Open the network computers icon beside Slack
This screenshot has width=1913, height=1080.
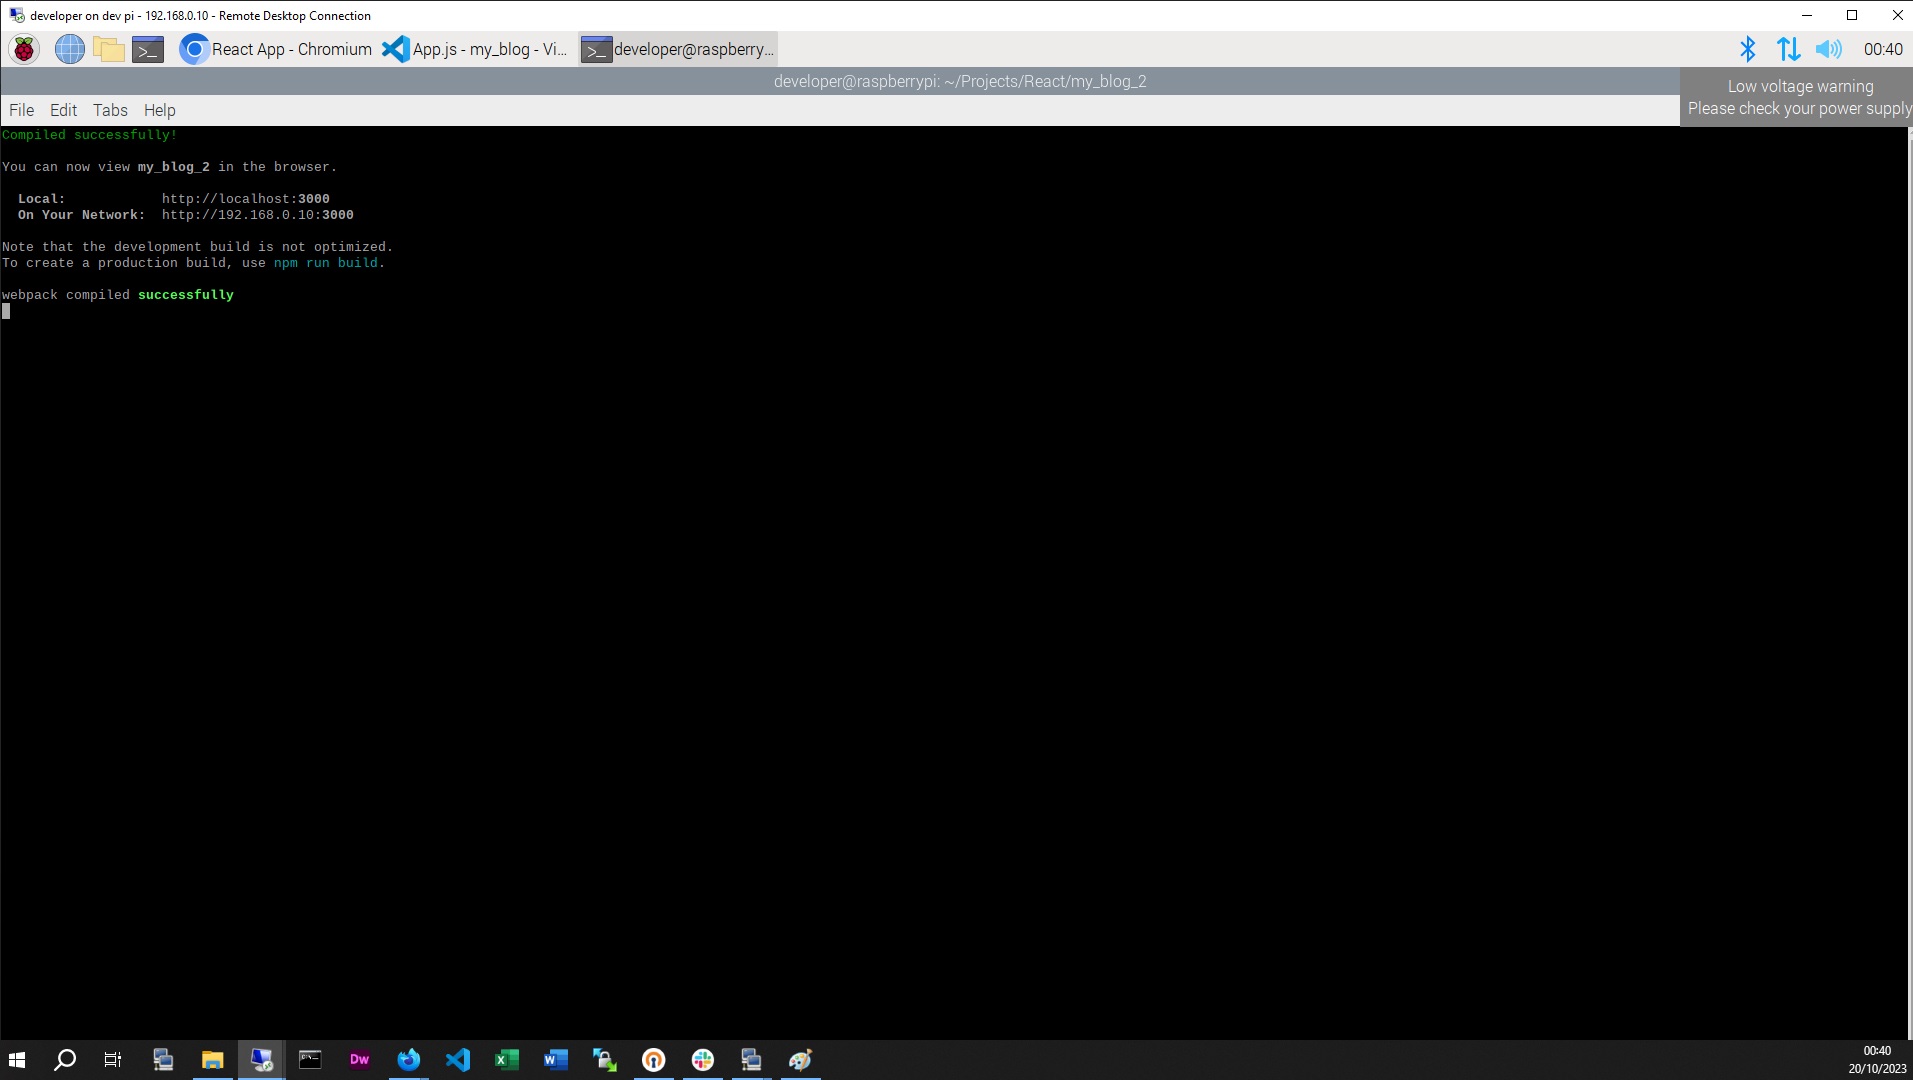pyautogui.click(x=751, y=1060)
